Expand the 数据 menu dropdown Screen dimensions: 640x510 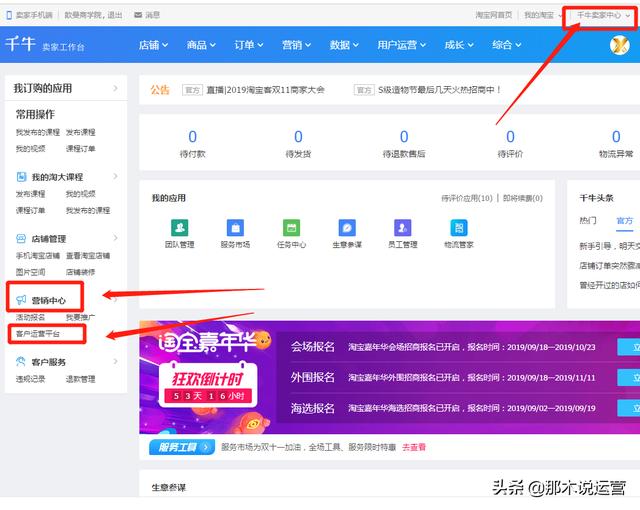click(344, 45)
